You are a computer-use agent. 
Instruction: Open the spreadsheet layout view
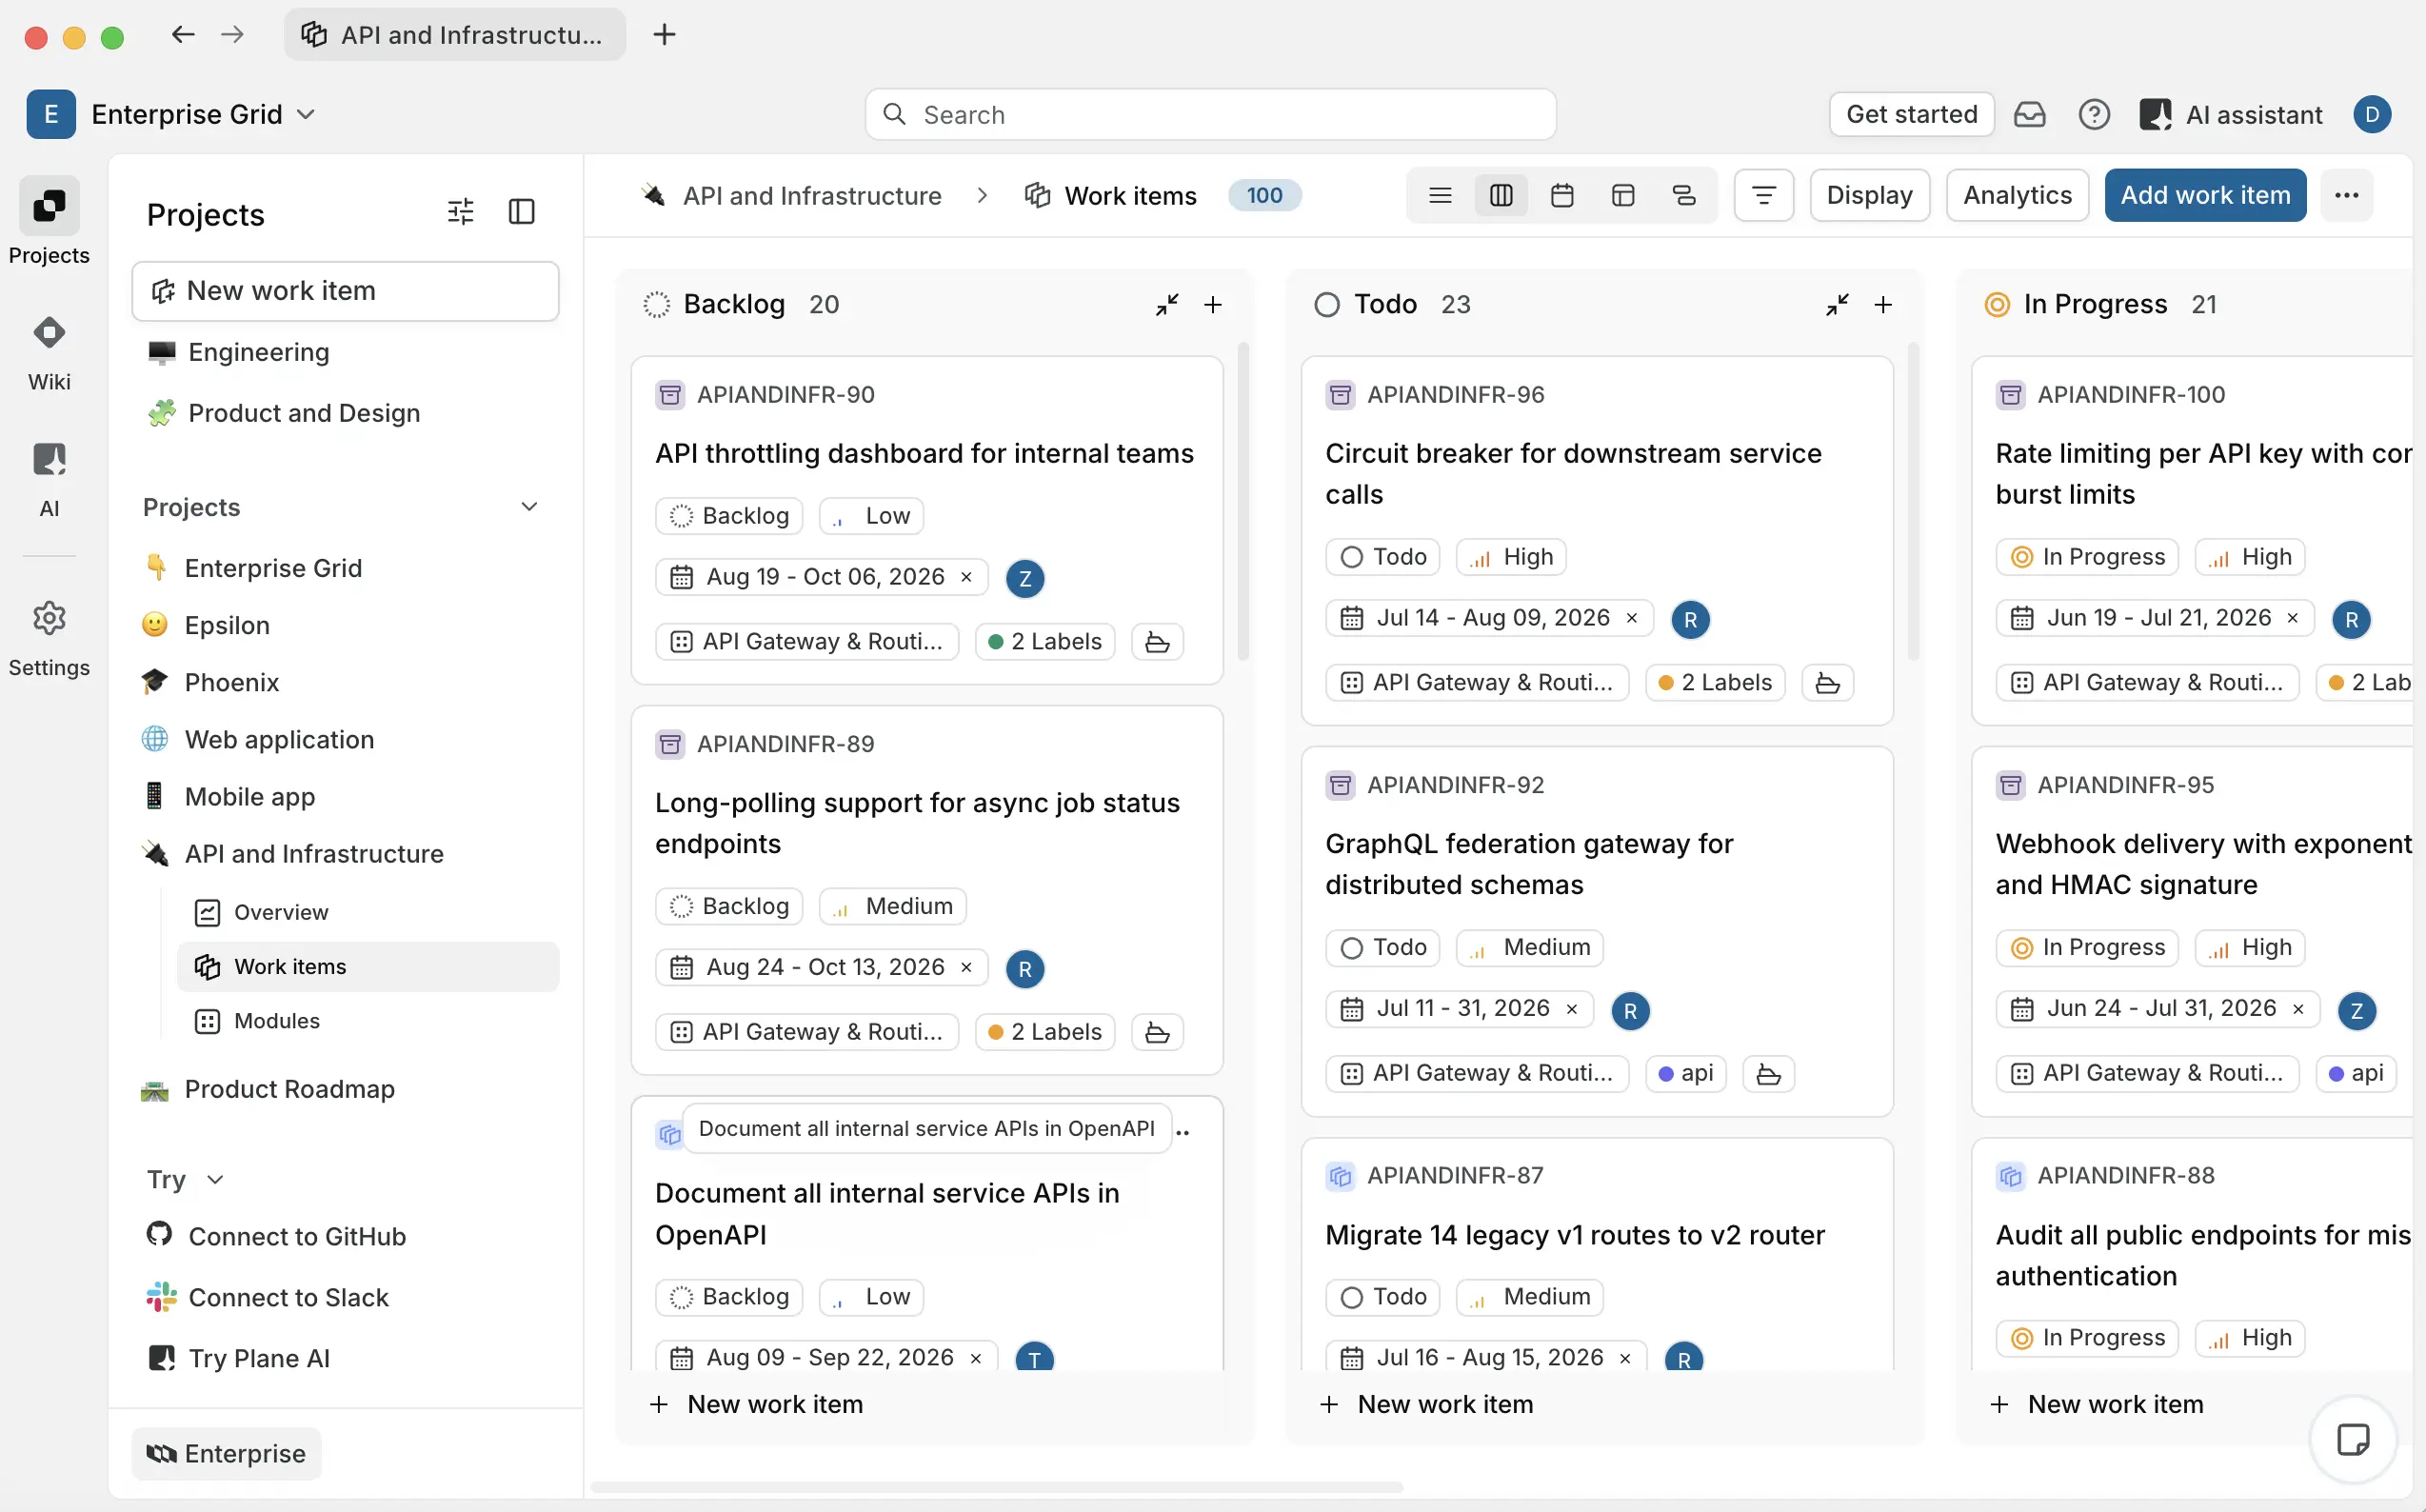tap(1623, 195)
